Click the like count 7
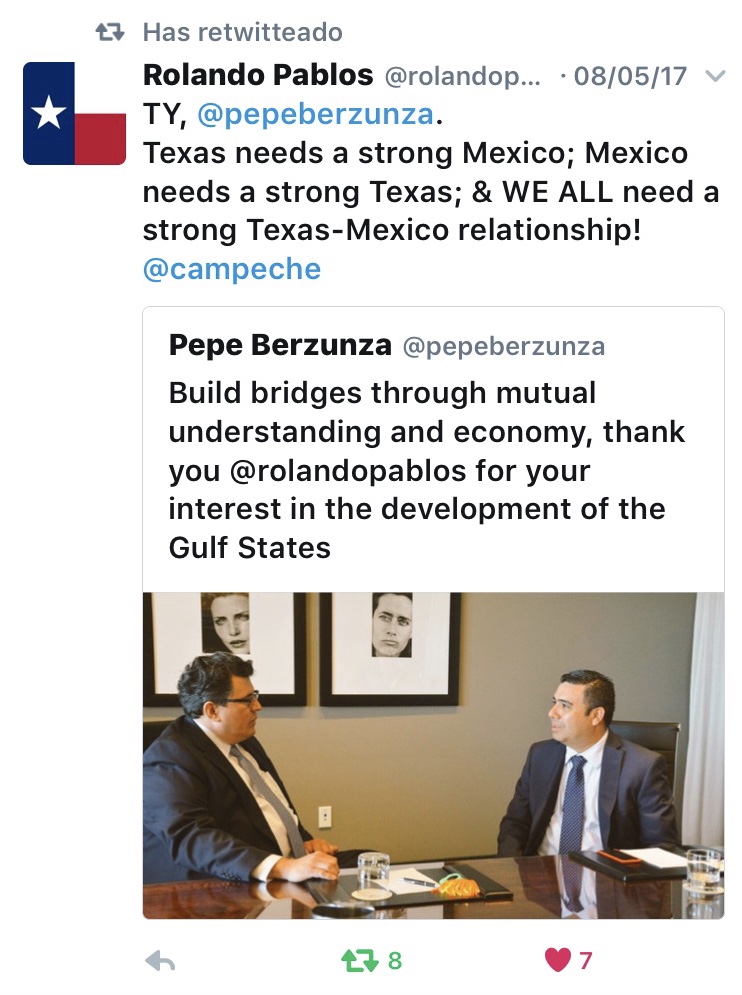The height and width of the screenshot is (995, 742). 585,961
